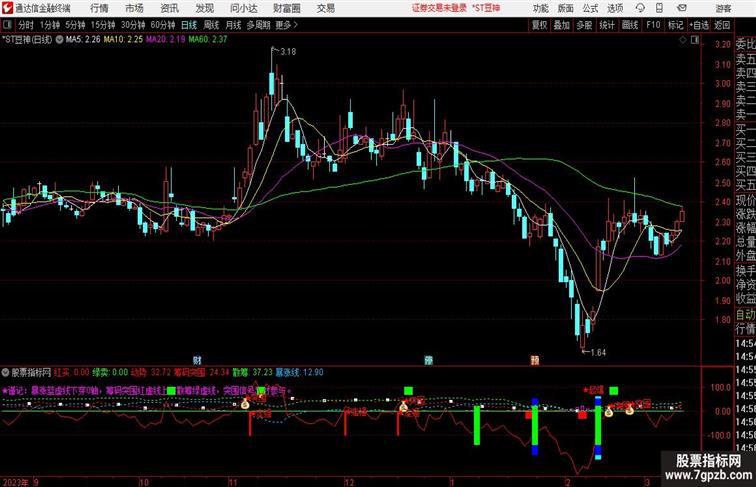Click the *ST豆神 stock name in title bar
The image size is (756, 487).
click(486, 8)
